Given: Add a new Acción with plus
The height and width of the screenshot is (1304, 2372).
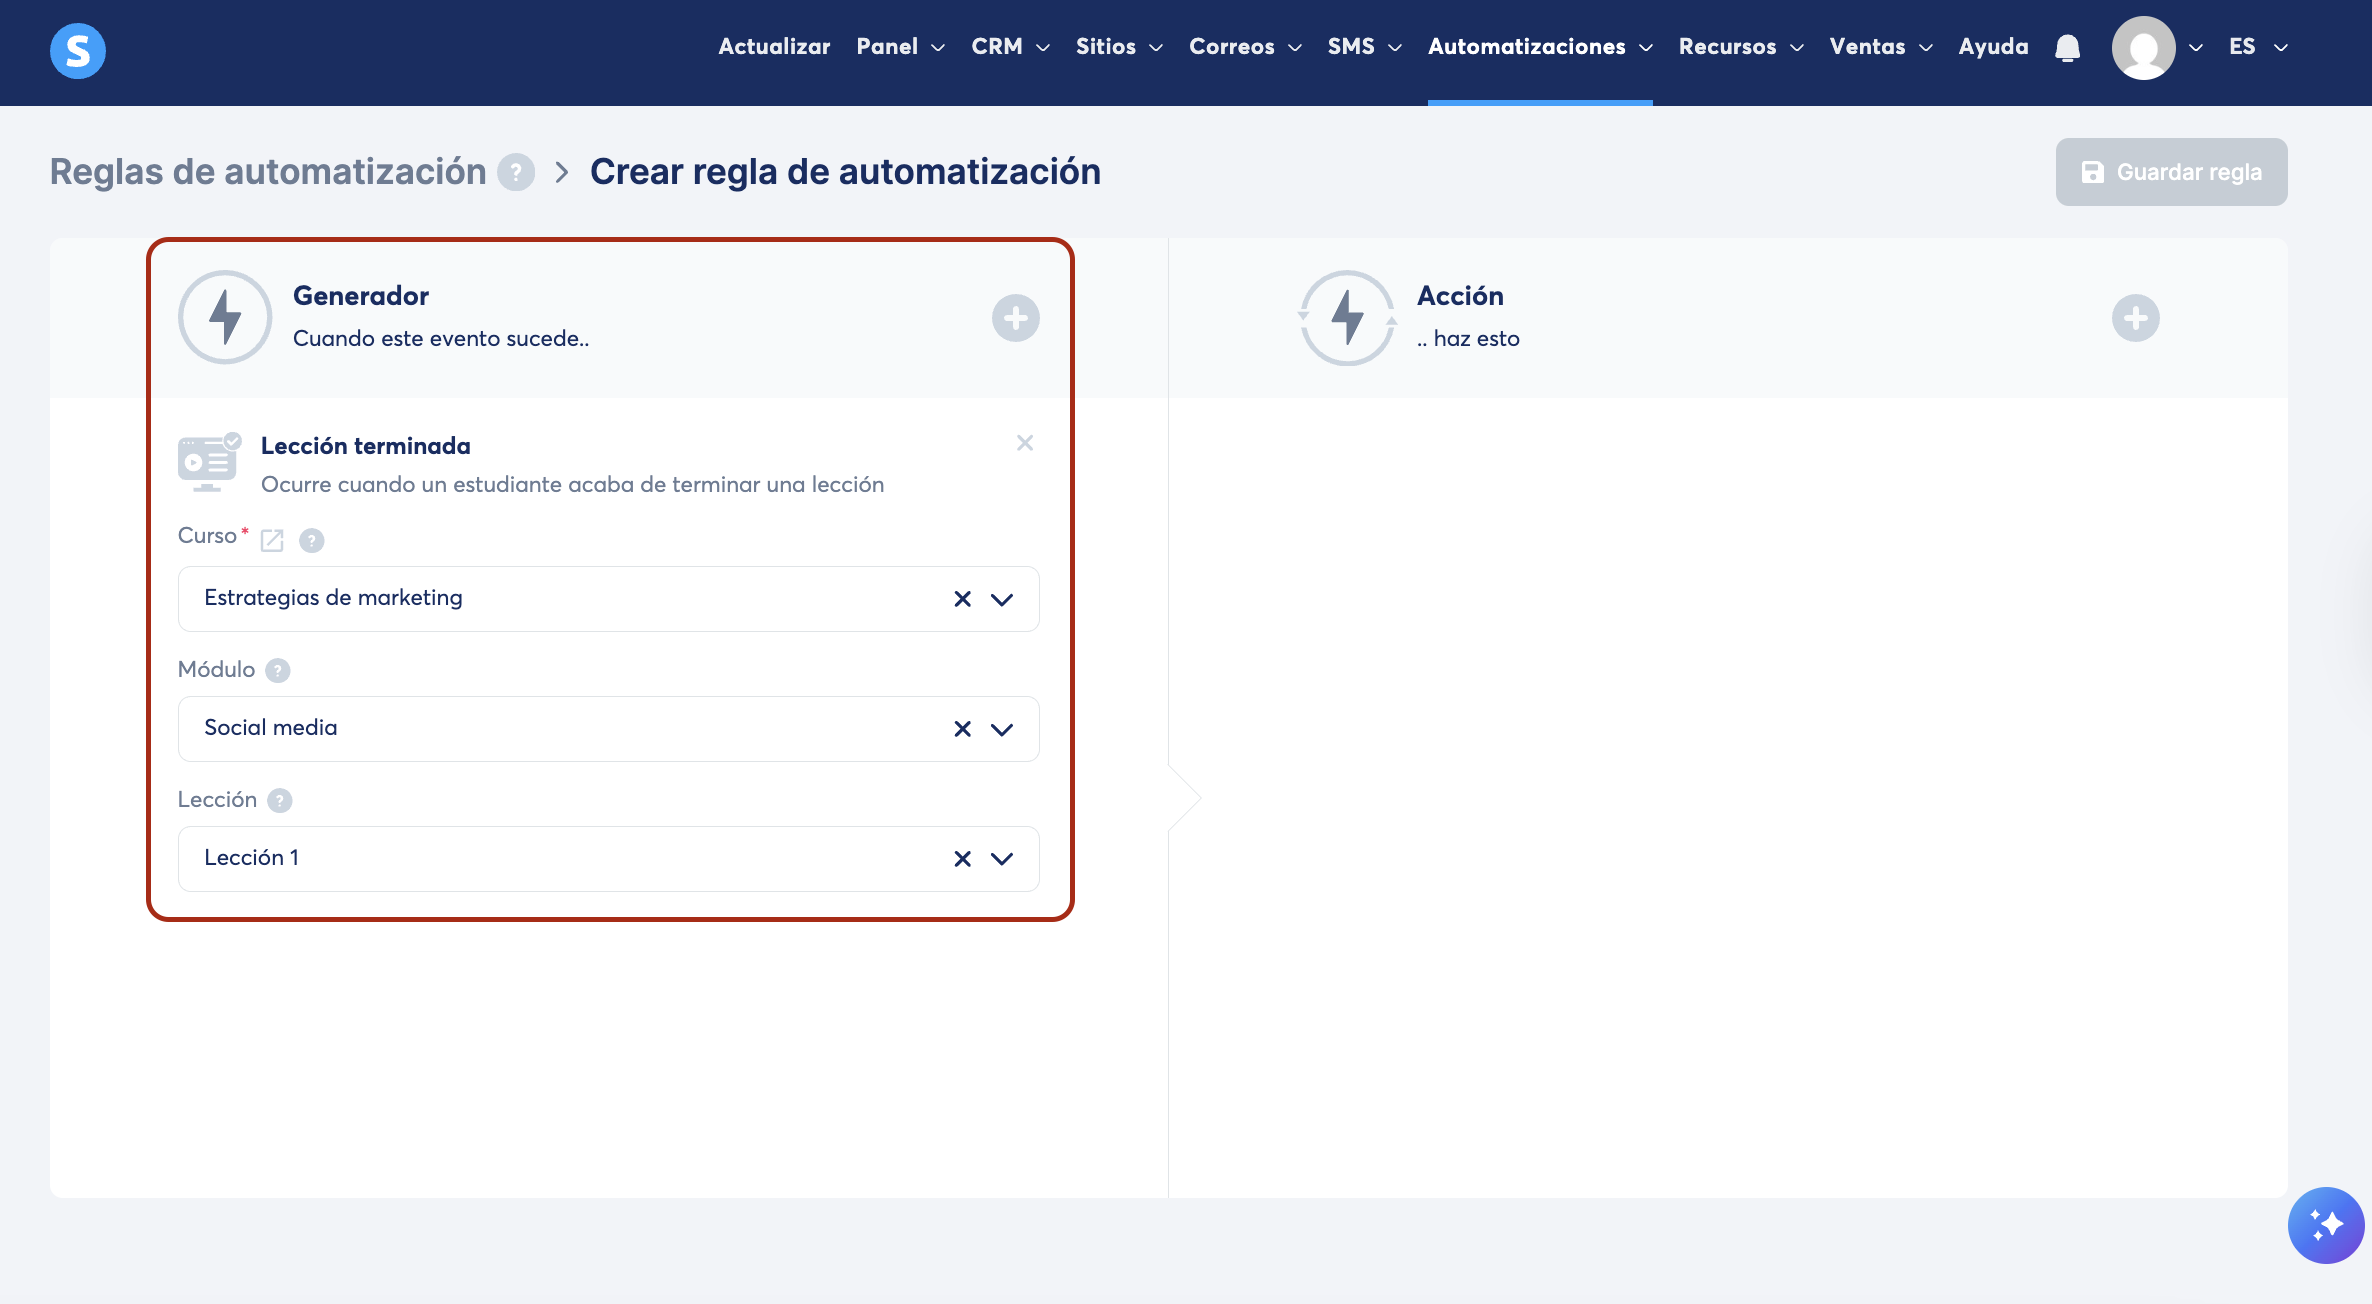Looking at the screenshot, I should point(2135,318).
